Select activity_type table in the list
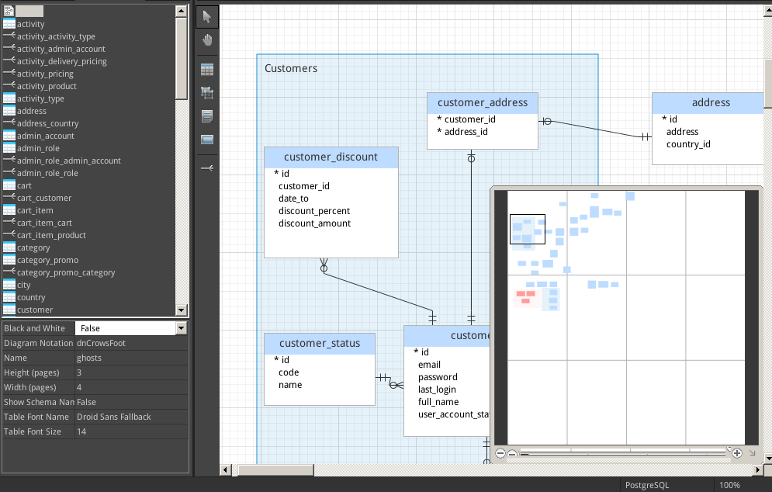This screenshot has width=772, height=492. [40, 98]
